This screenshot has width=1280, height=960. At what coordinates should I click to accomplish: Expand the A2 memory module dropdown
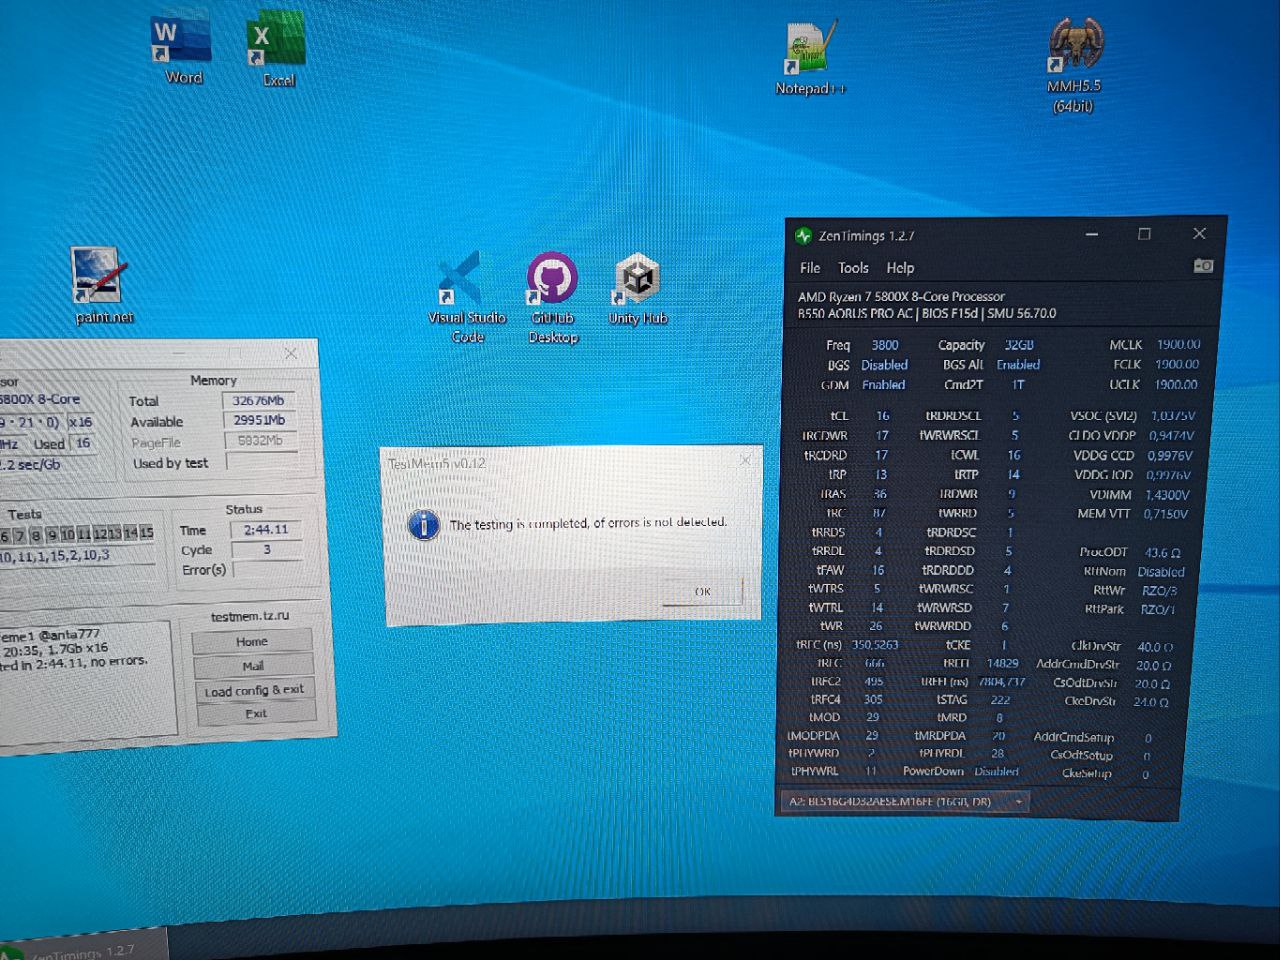click(904, 801)
